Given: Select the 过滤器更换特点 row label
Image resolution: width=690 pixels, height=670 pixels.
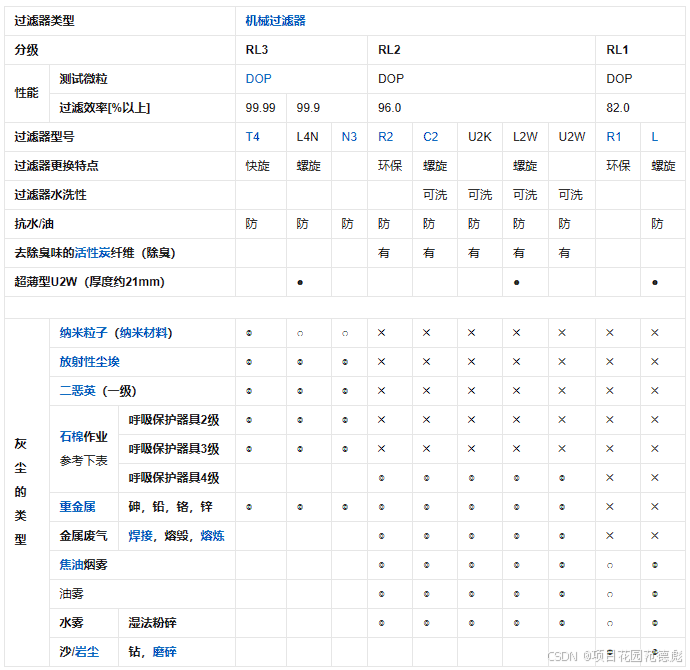Looking at the screenshot, I should click(56, 166).
